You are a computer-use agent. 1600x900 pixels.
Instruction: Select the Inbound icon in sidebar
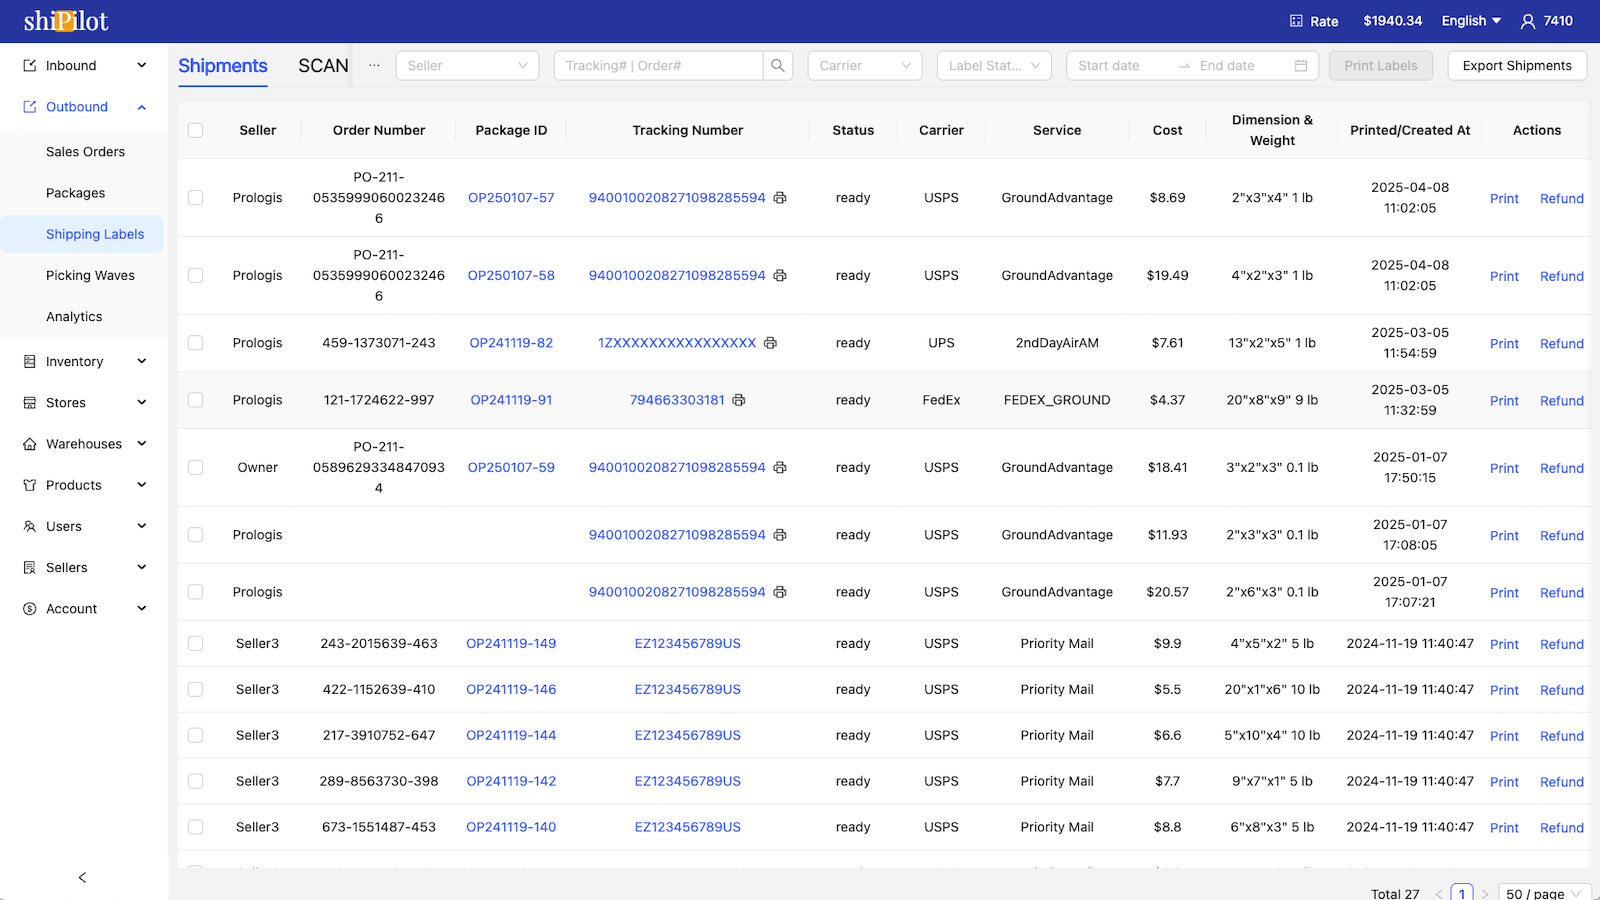(27, 65)
